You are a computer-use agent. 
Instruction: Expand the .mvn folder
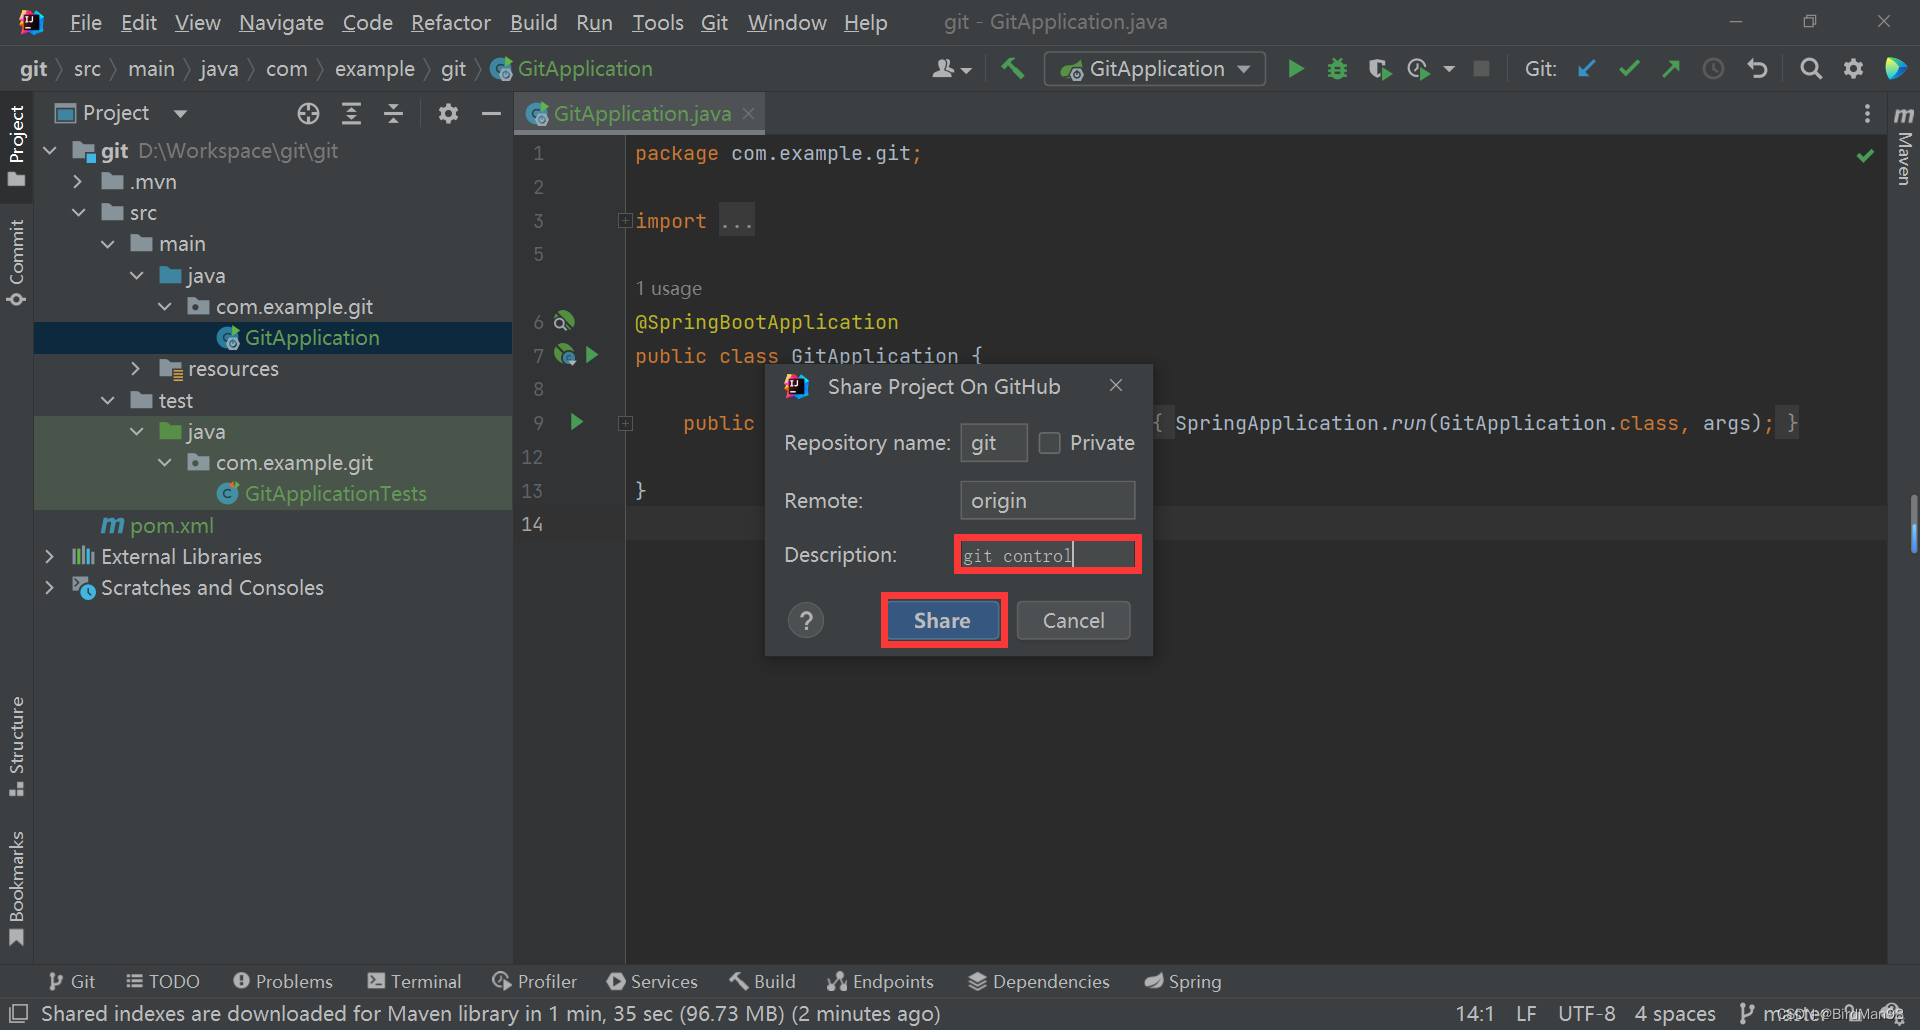[x=78, y=182]
